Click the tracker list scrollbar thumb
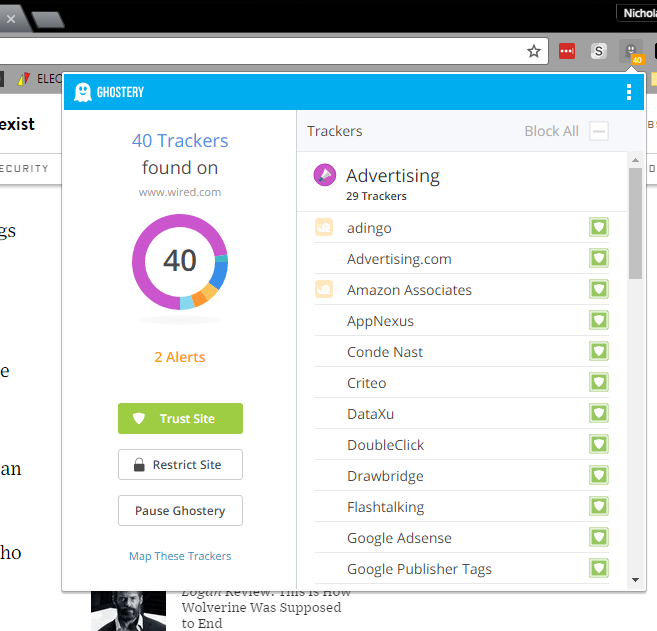 tap(635, 223)
